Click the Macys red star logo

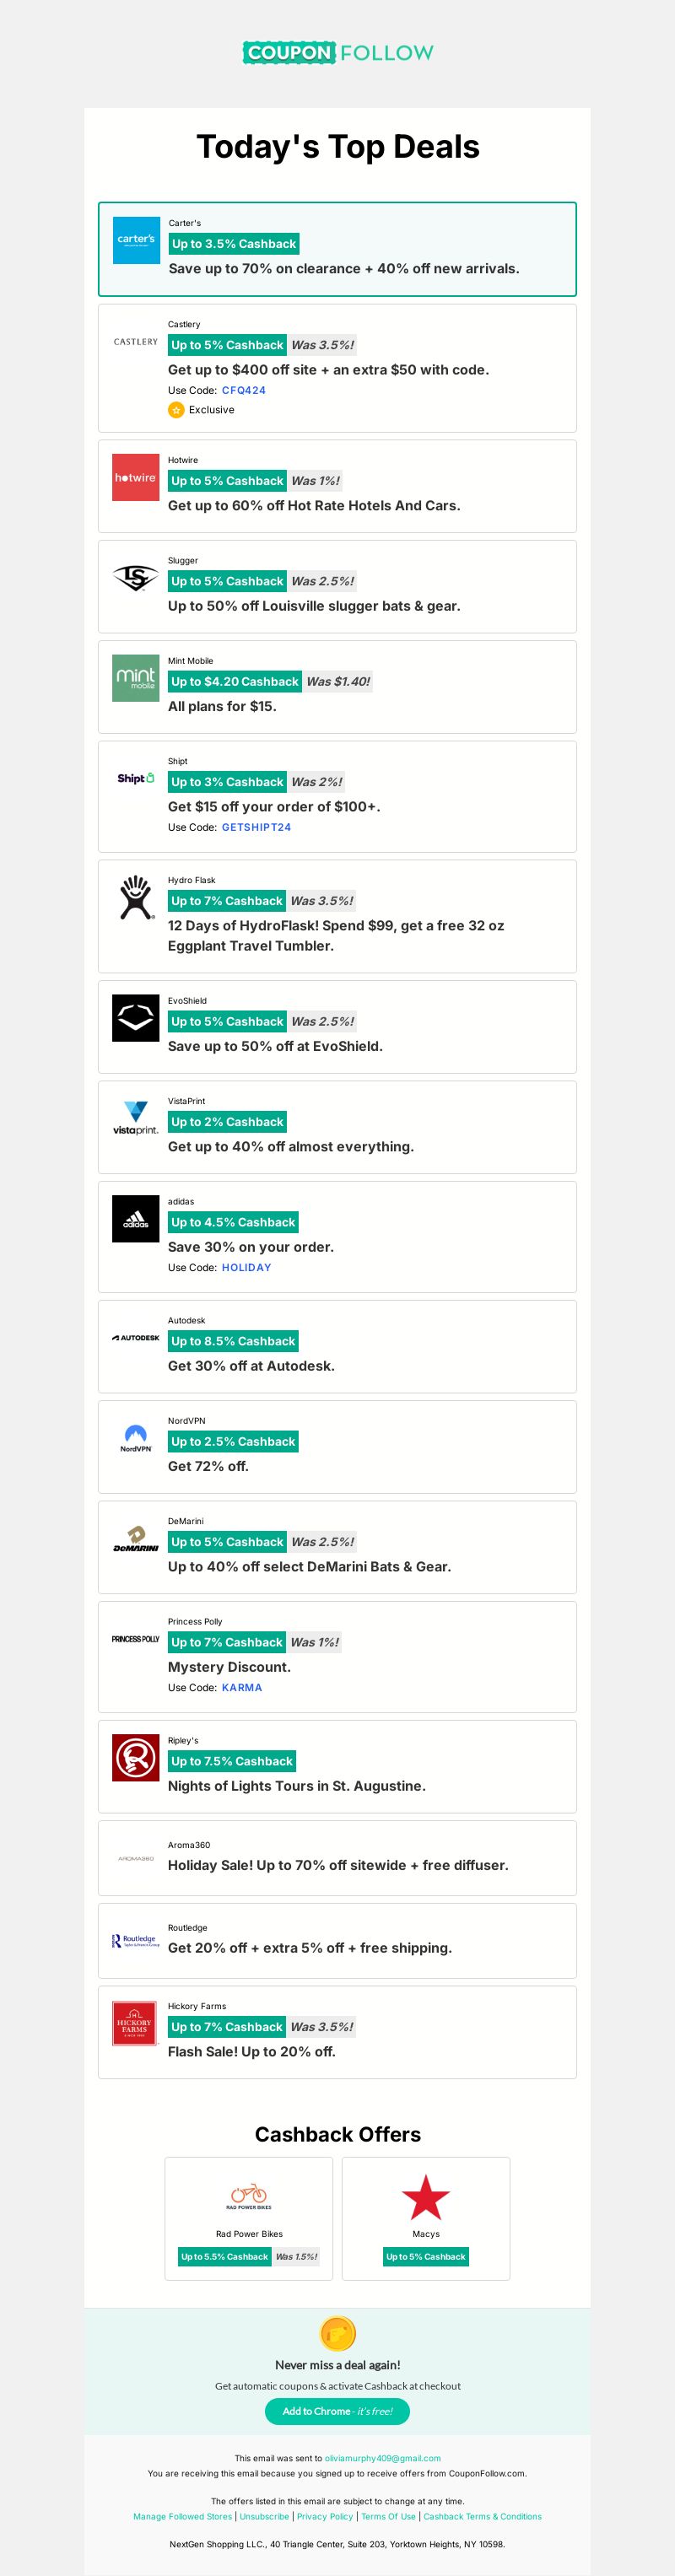(426, 2197)
